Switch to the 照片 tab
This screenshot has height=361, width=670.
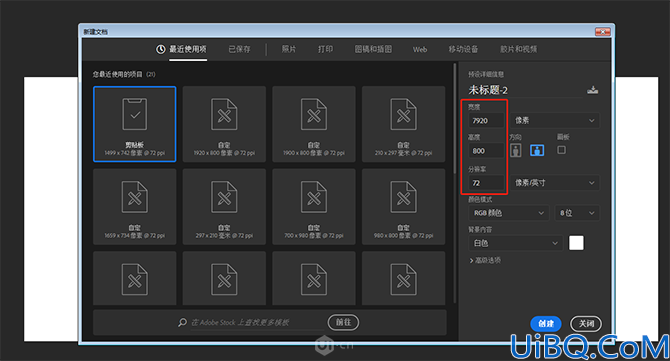pyautogui.click(x=289, y=50)
